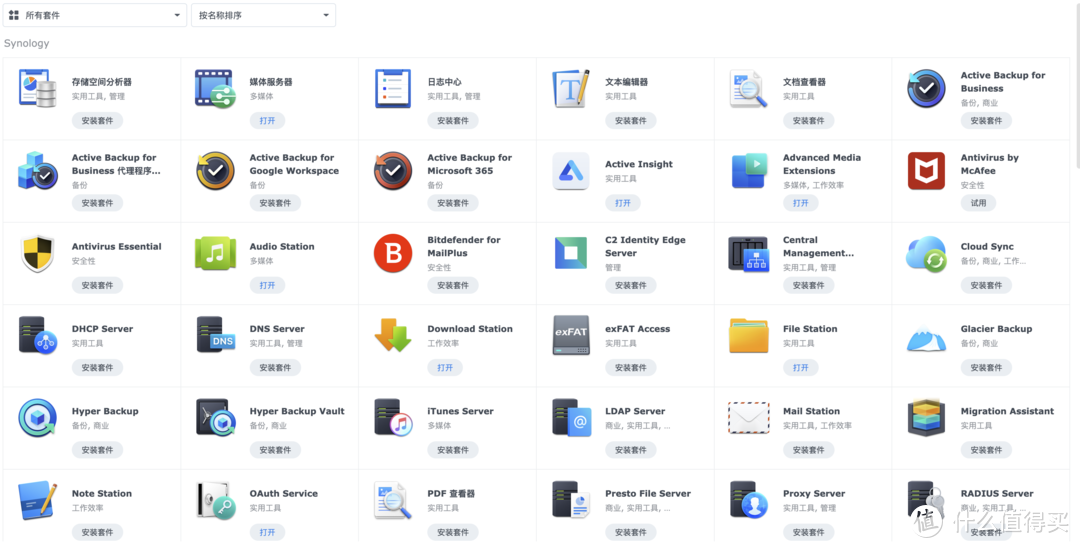Open OAuth Service with 打开 button

tap(267, 532)
